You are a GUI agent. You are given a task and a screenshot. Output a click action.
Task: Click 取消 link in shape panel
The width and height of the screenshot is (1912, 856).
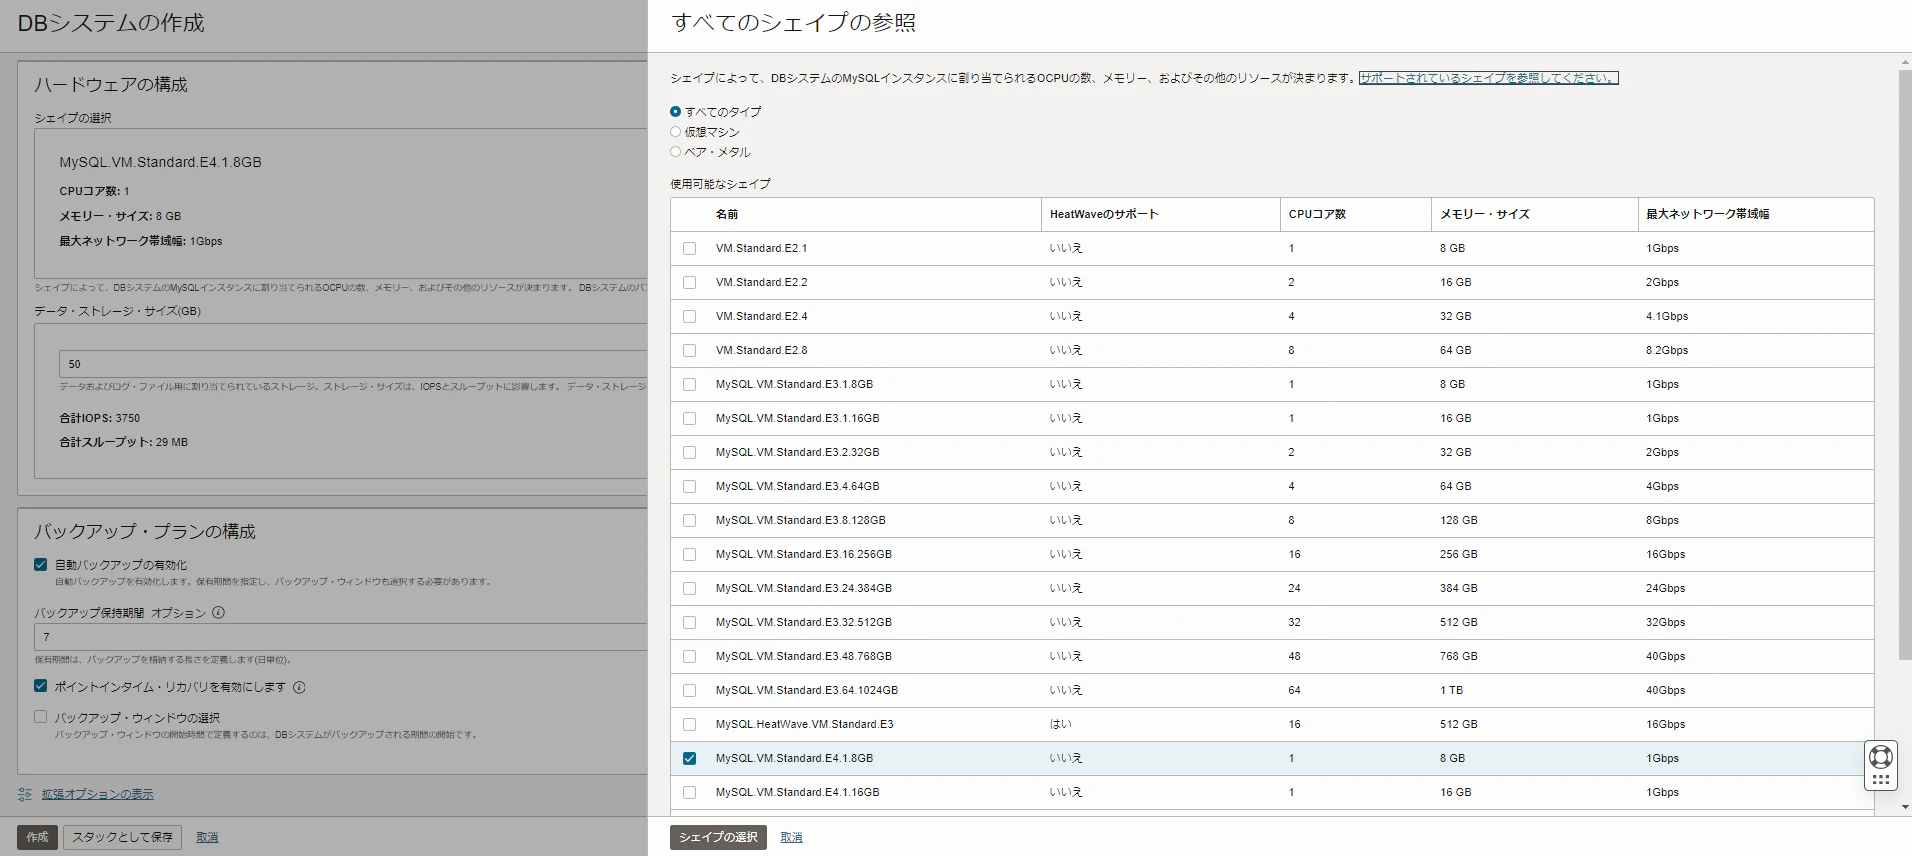click(x=791, y=837)
